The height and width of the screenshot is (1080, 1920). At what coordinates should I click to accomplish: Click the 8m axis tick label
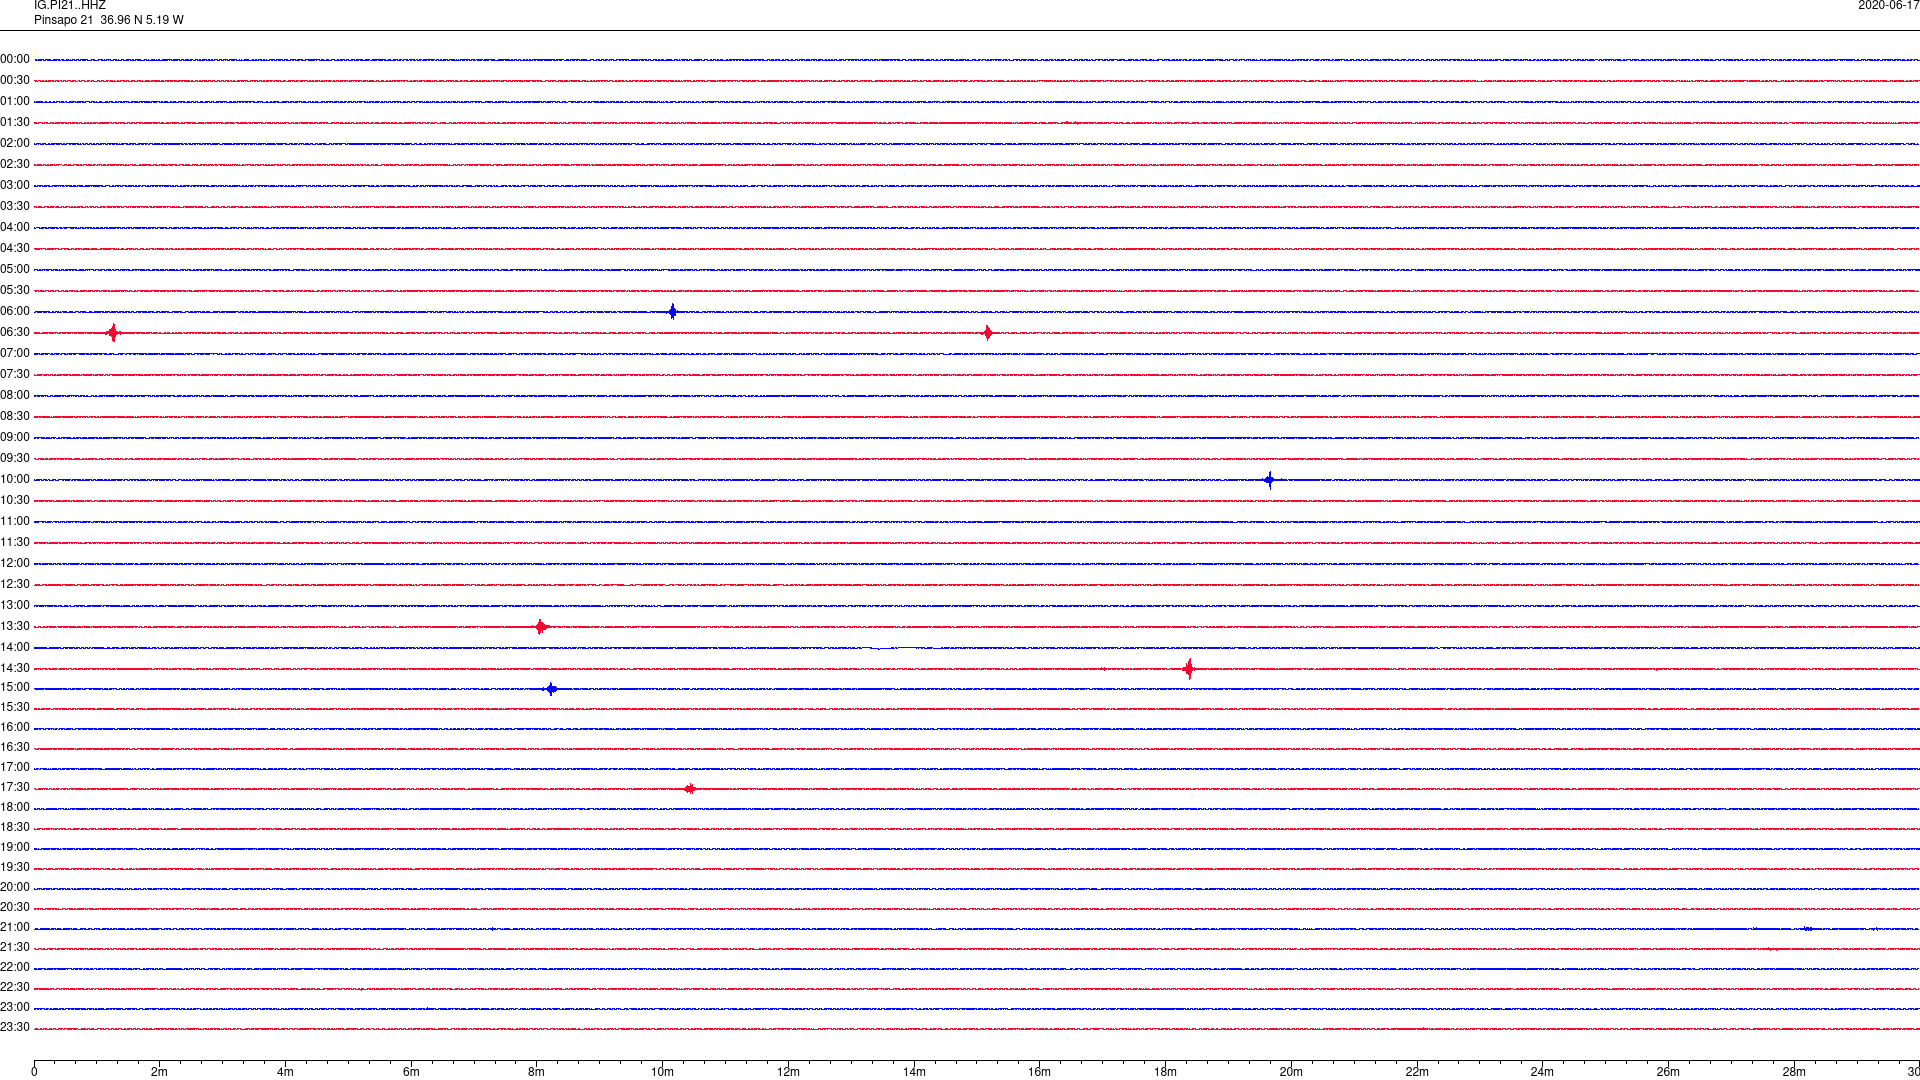[x=536, y=1072]
